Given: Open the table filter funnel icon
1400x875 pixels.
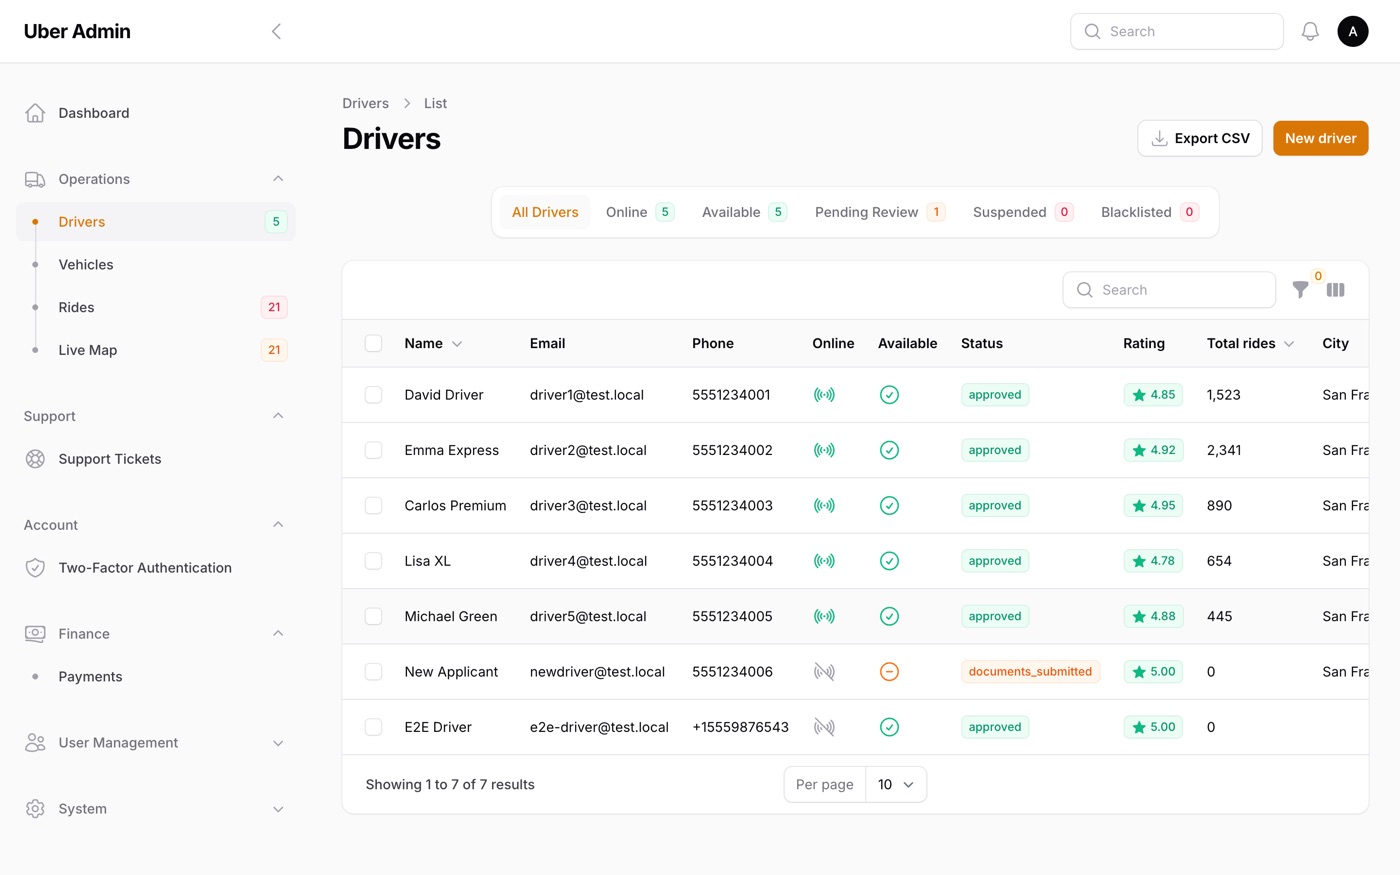Looking at the screenshot, I should (1300, 290).
